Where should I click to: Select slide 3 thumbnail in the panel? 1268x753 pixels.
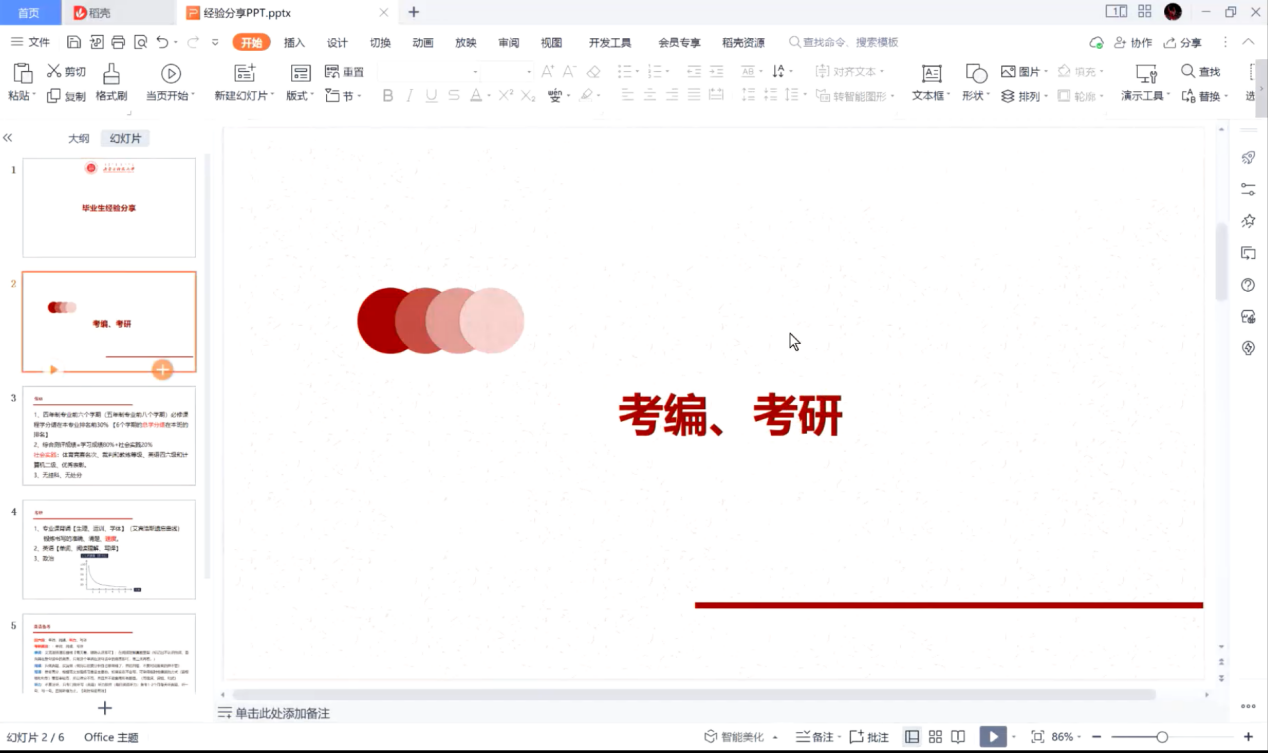tap(109, 436)
